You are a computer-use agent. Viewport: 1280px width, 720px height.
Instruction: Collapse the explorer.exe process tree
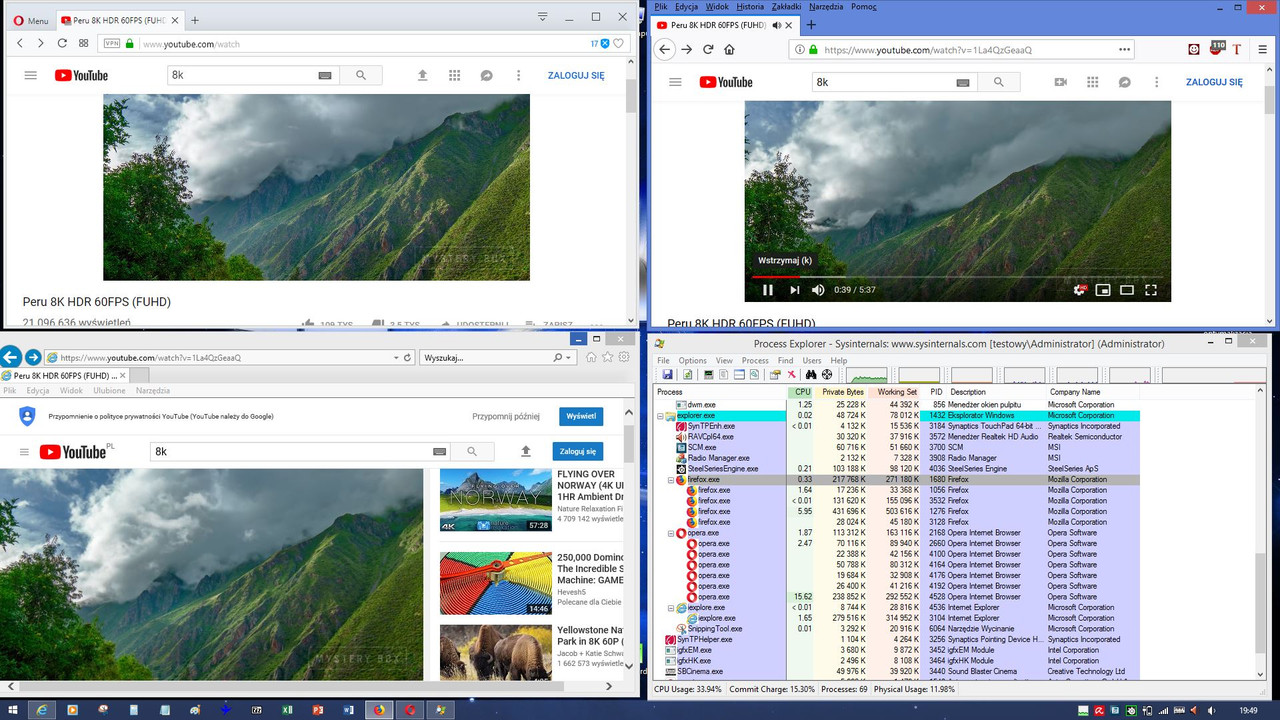pos(660,415)
